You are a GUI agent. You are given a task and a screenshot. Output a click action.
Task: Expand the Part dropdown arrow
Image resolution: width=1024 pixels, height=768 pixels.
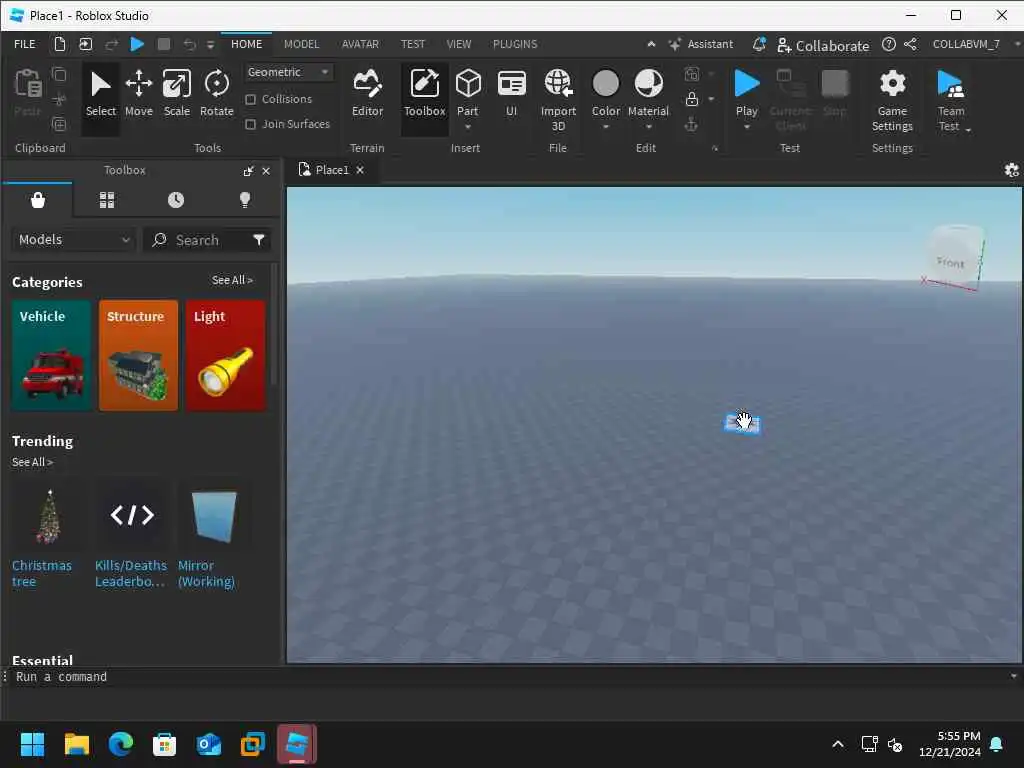tap(468, 127)
